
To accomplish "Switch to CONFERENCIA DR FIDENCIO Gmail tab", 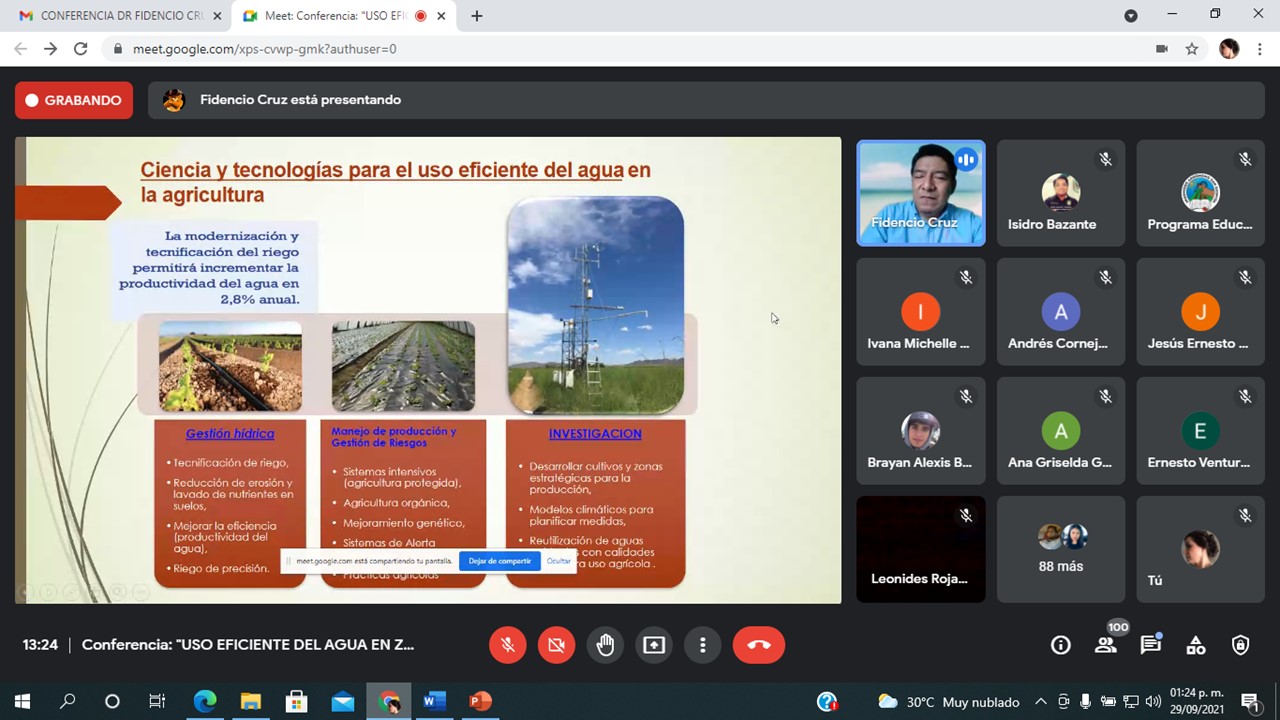I will (x=116, y=16).
